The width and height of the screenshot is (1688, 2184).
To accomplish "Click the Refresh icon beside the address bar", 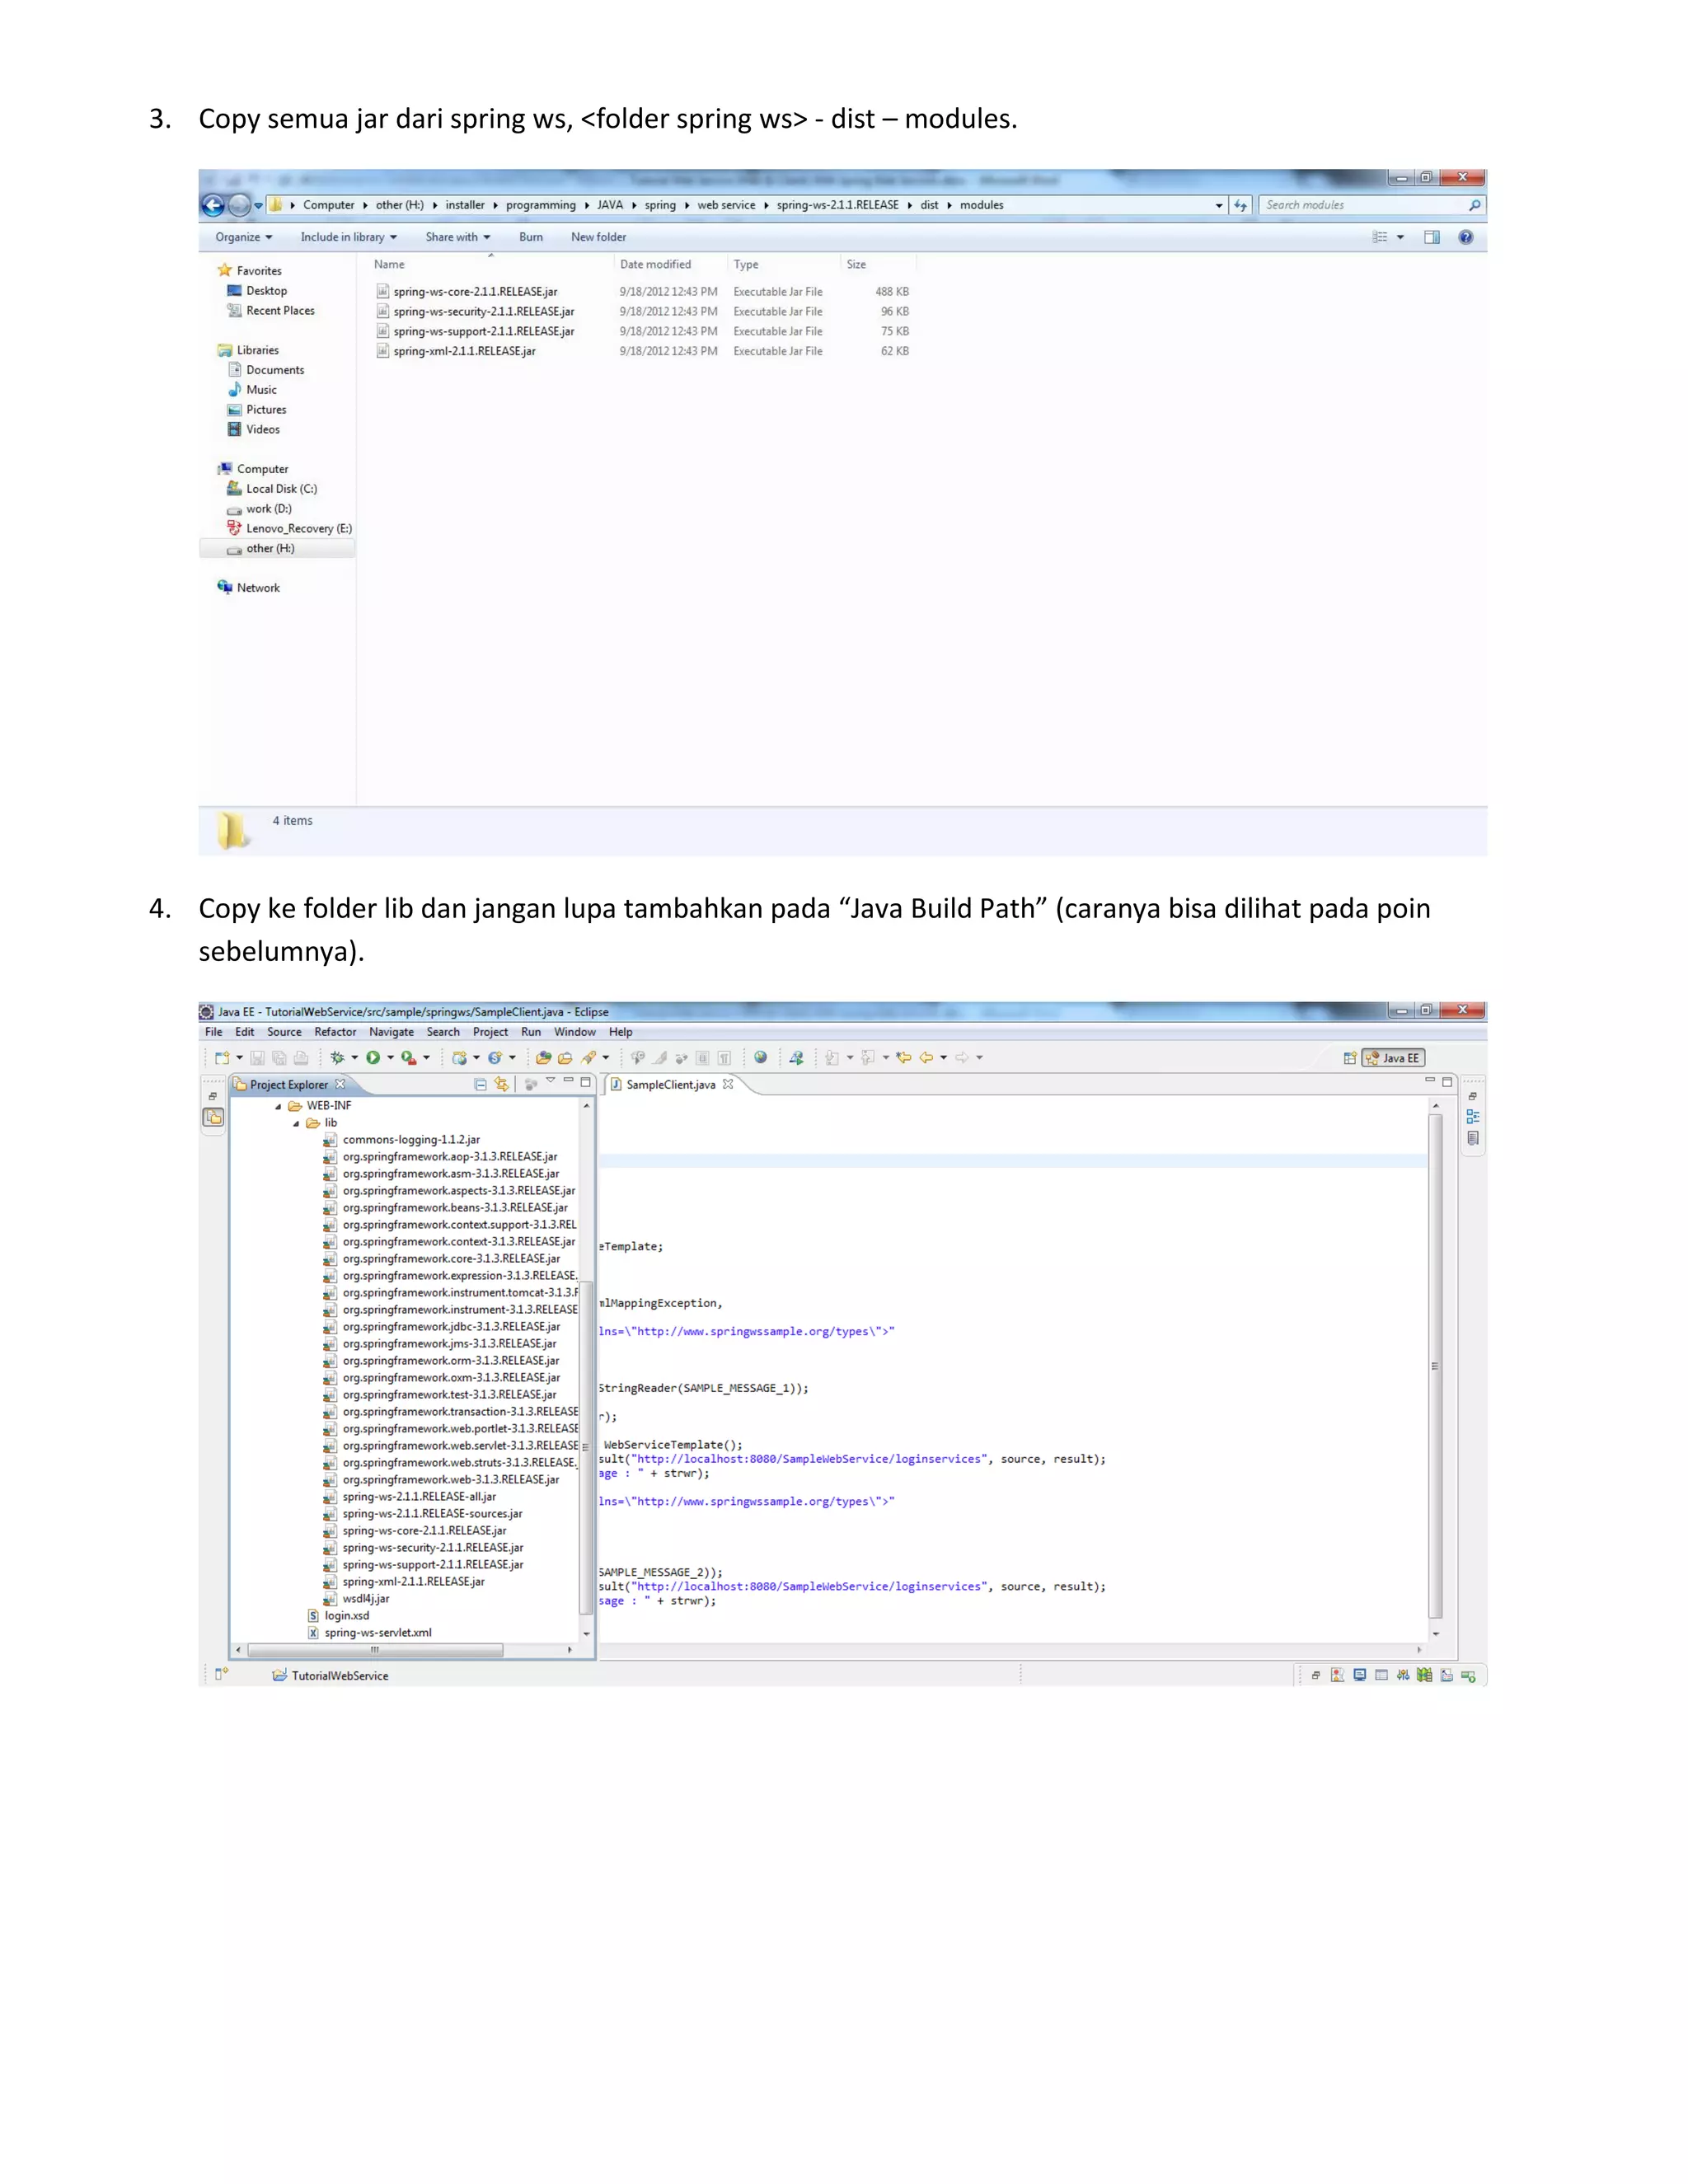I will [x=1240, y=205].
